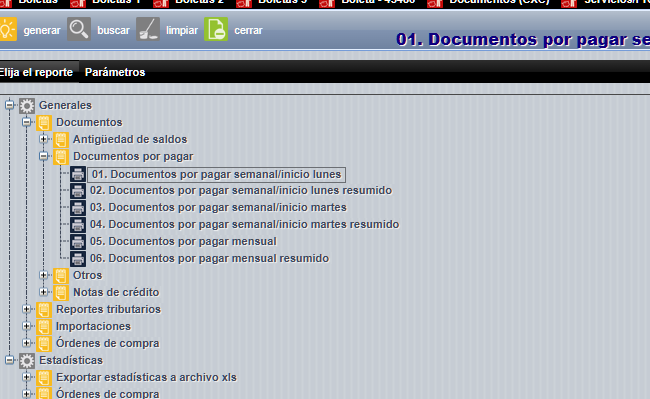This screenshot has width=650, height=399.
Task: Click printer icon of report 02 lunes resumido
Action: (x=78, y=191)
